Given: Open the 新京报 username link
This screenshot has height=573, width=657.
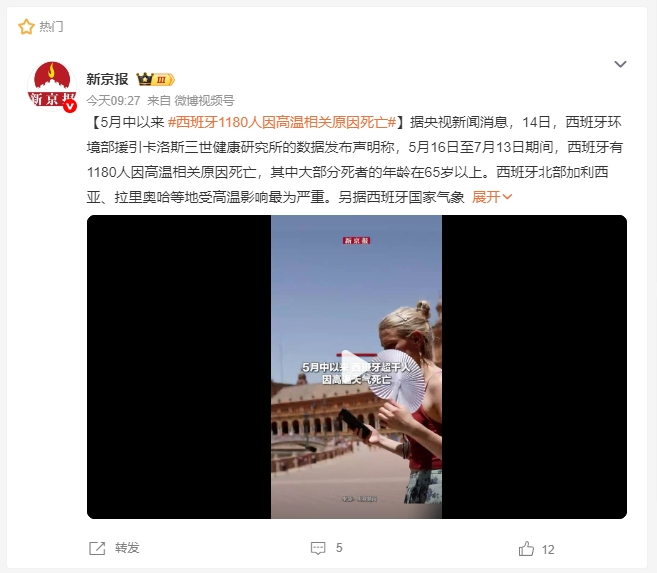Looking at the screenshot, I should tap(107, 79).
